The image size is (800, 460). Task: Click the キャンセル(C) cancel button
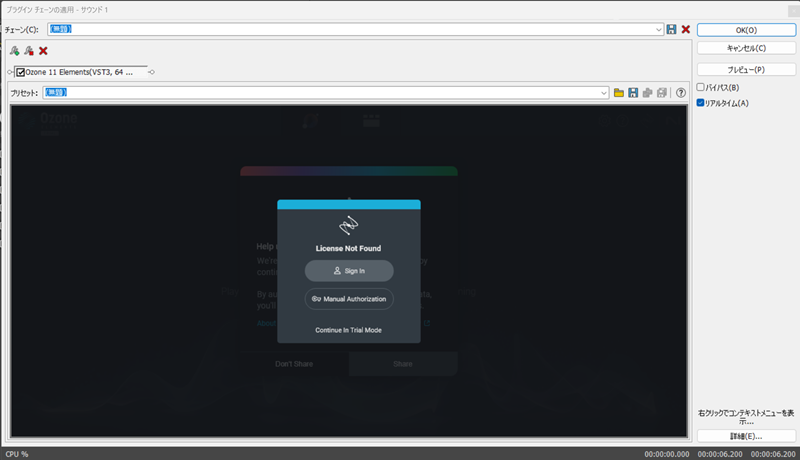point(746,48)
